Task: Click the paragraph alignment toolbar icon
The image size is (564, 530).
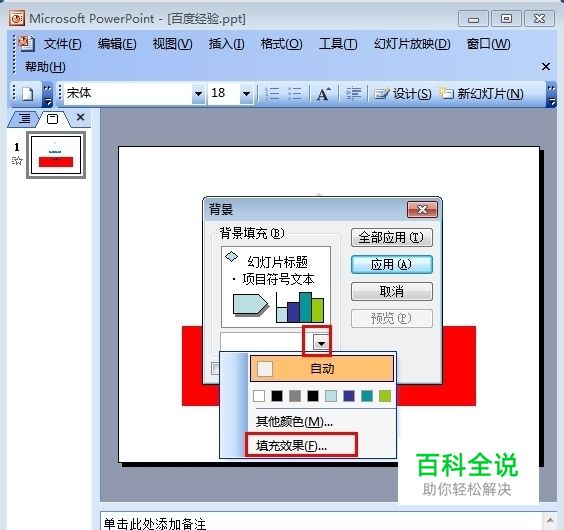Action: (x=353, y=94)
